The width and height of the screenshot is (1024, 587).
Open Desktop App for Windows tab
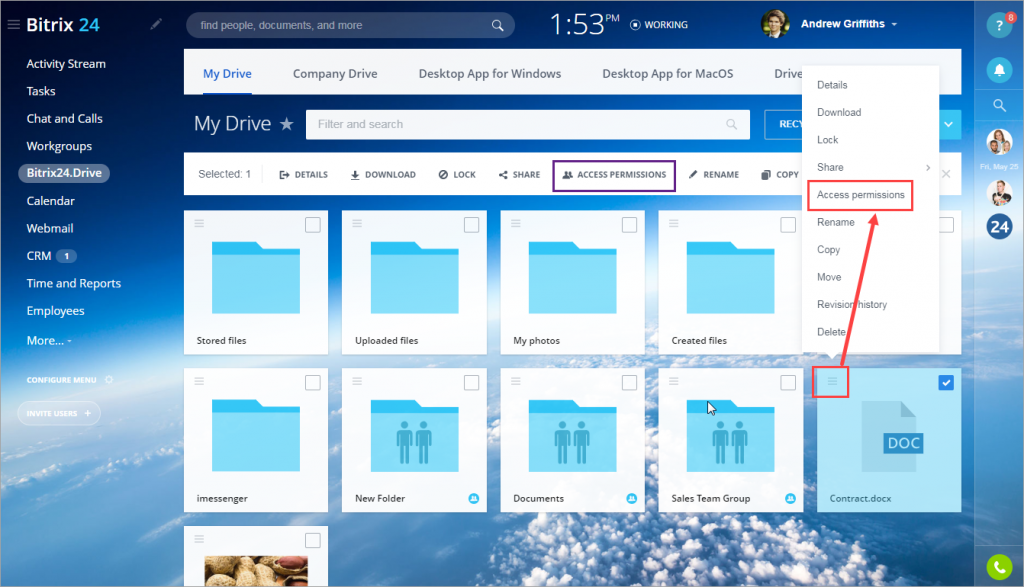(490, 74)
